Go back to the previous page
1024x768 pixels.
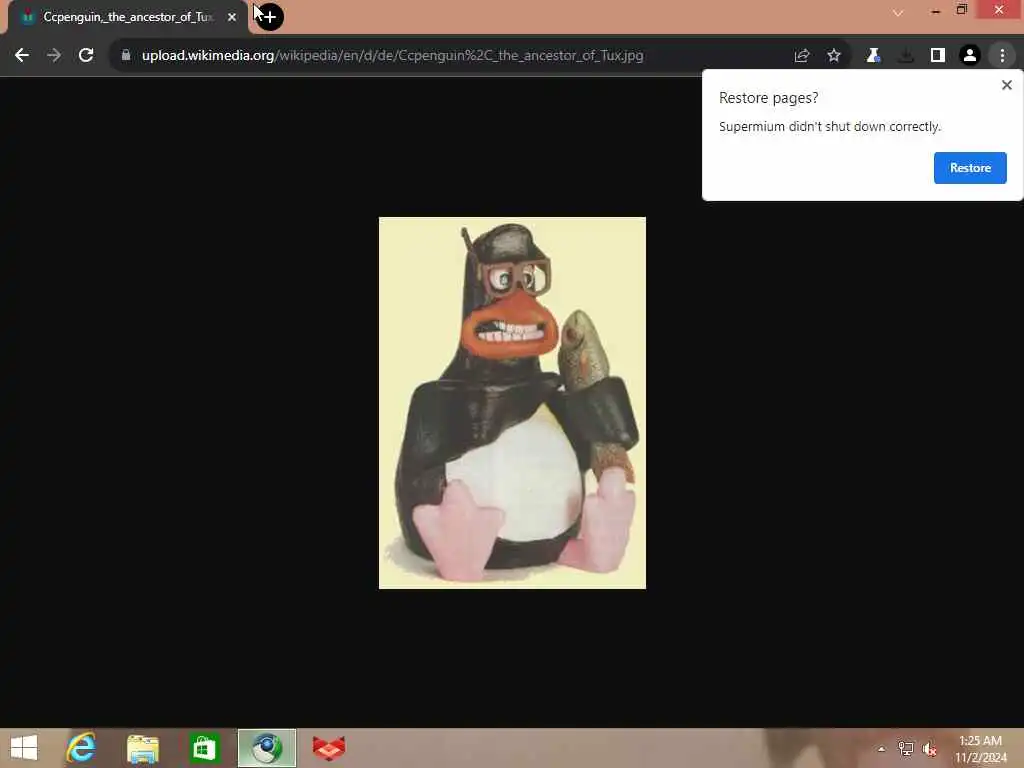click(22, 56)
